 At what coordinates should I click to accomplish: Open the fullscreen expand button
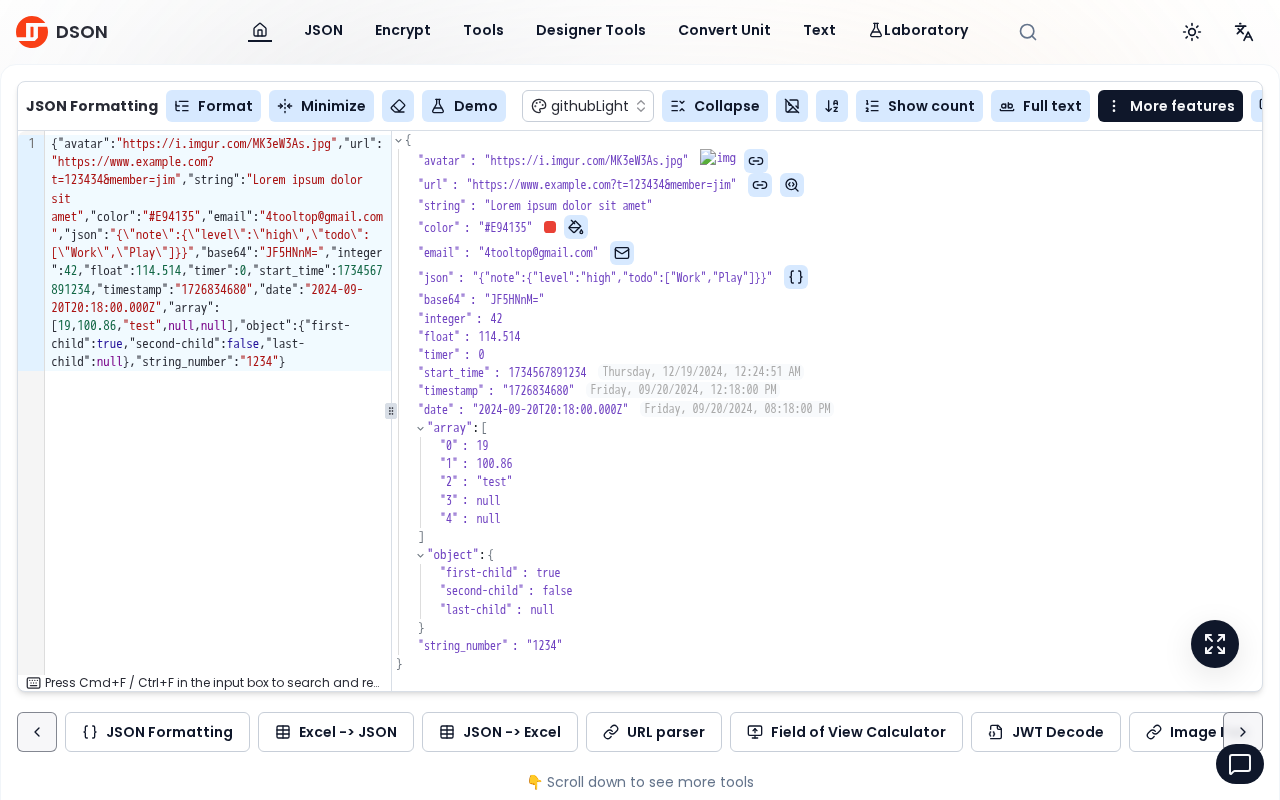[1215, 644]
